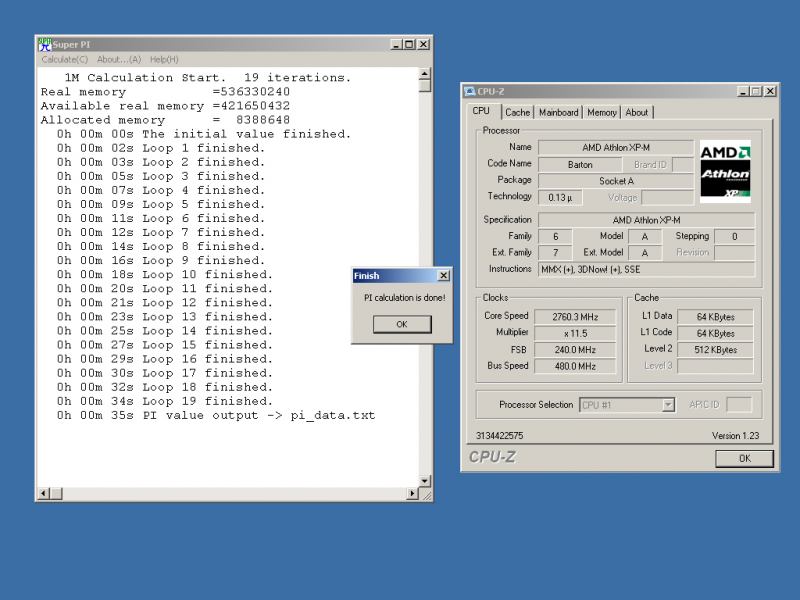Click the L1 Code 64 KBytes field
The image size is (800, 600).
715,333
